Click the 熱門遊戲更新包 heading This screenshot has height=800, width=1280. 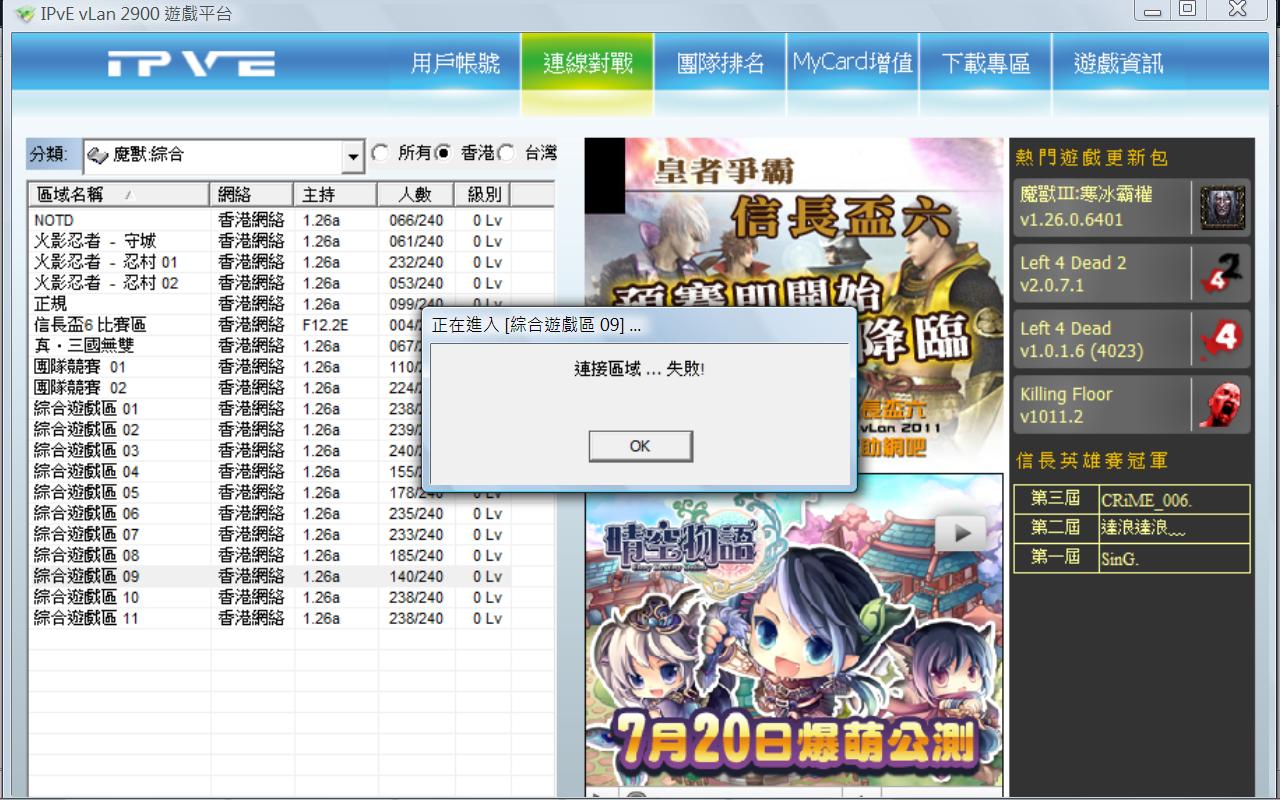click(x=1091, y=158)
